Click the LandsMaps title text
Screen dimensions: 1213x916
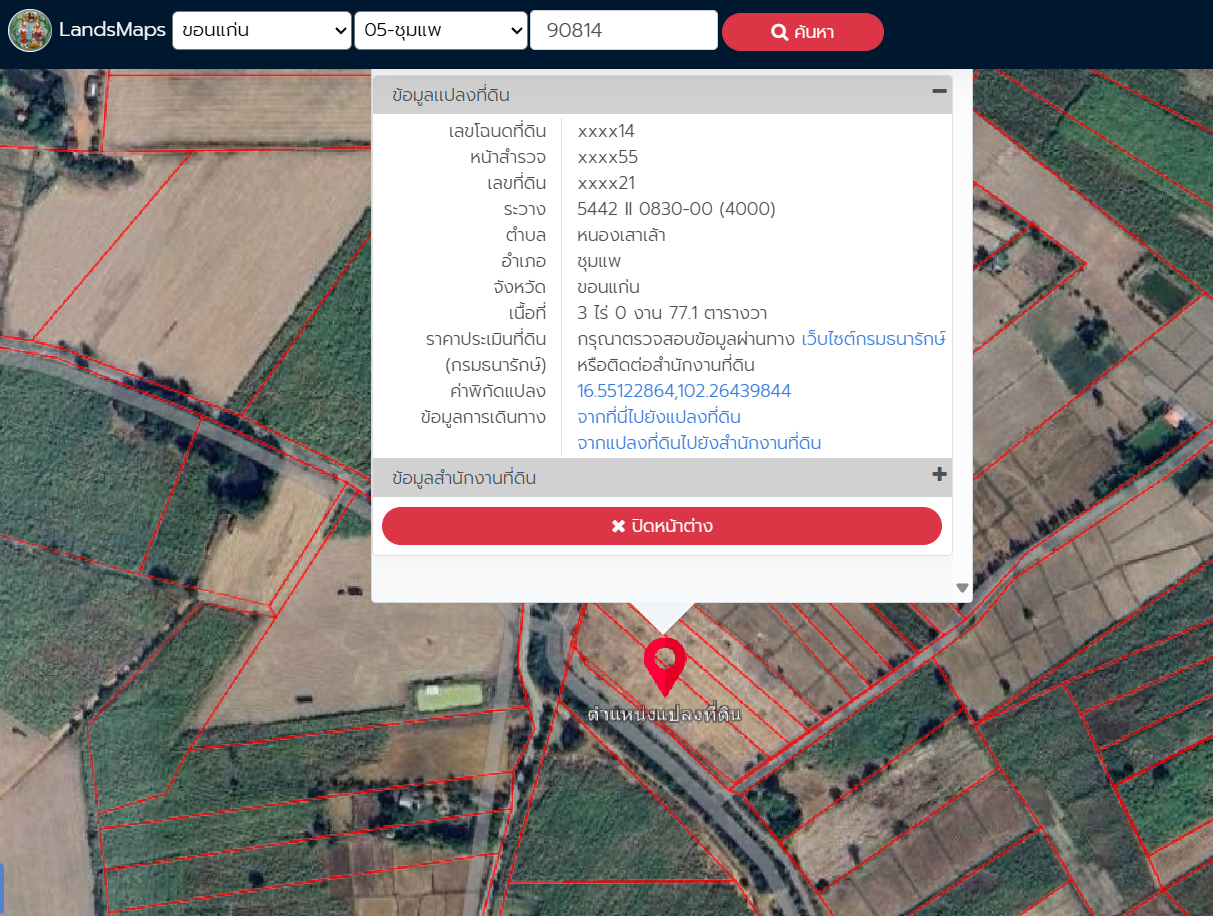[x=112, y=30]
